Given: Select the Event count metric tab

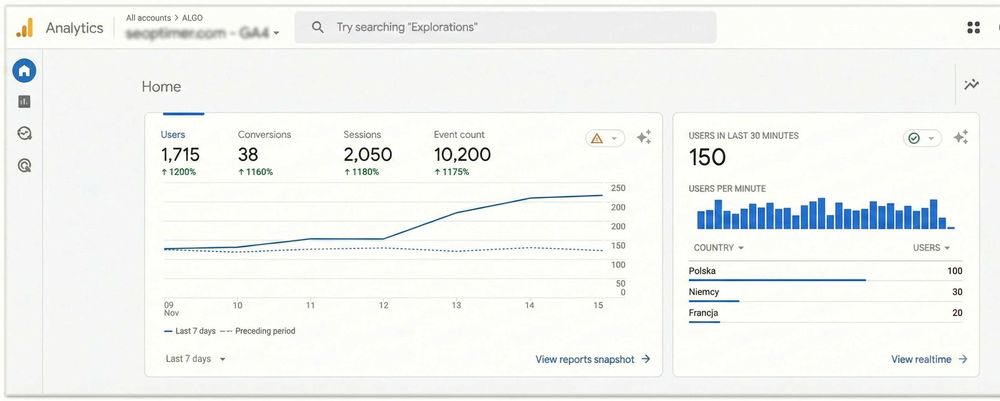Looking at the screenshot, I should click(x=461, y=154).
